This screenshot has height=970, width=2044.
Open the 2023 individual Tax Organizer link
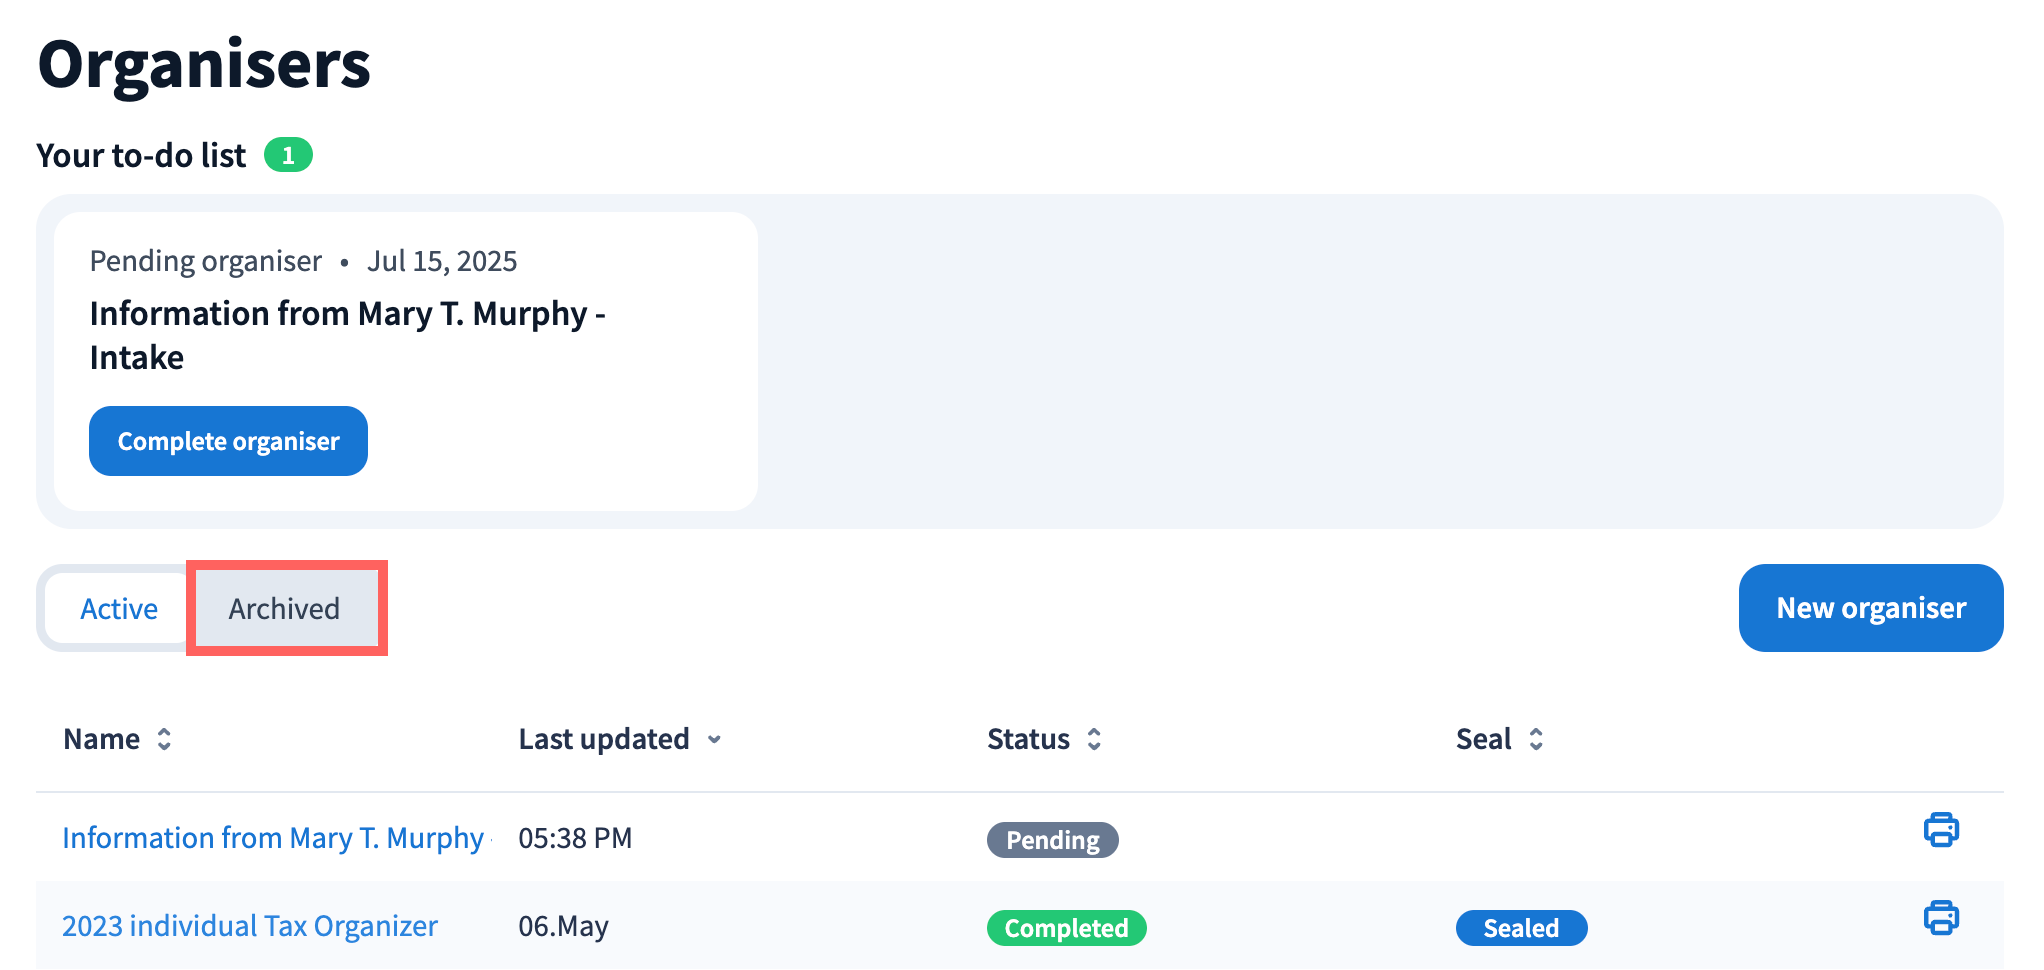(x=250, y=926)
